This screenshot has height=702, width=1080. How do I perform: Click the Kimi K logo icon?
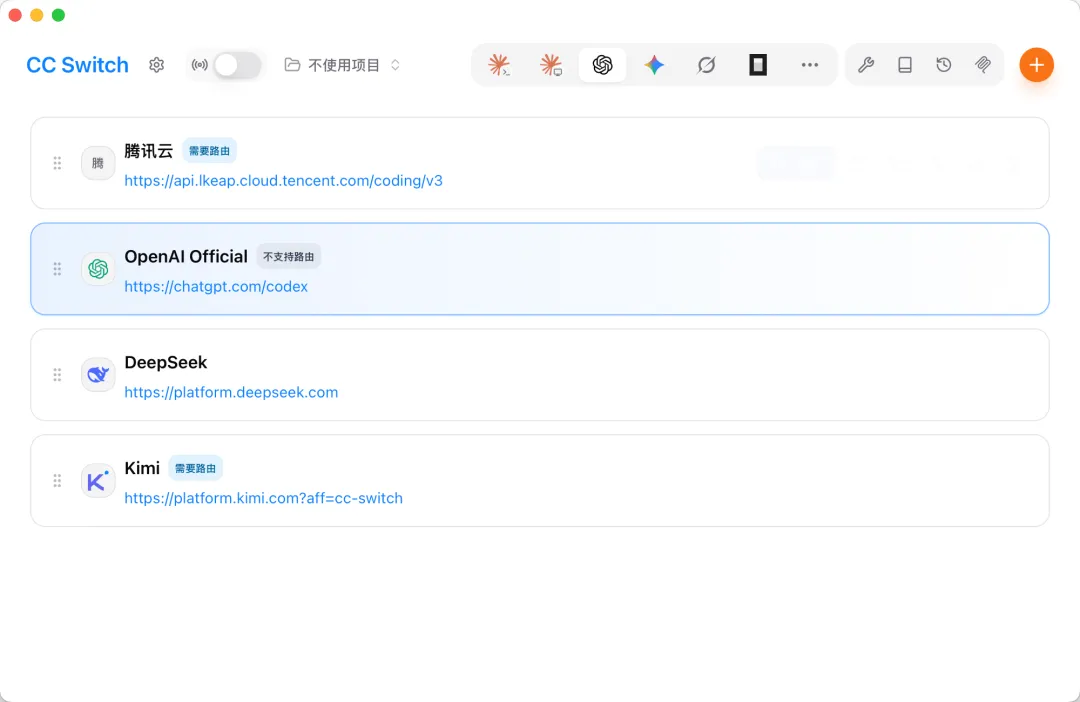tap(98, 481)
